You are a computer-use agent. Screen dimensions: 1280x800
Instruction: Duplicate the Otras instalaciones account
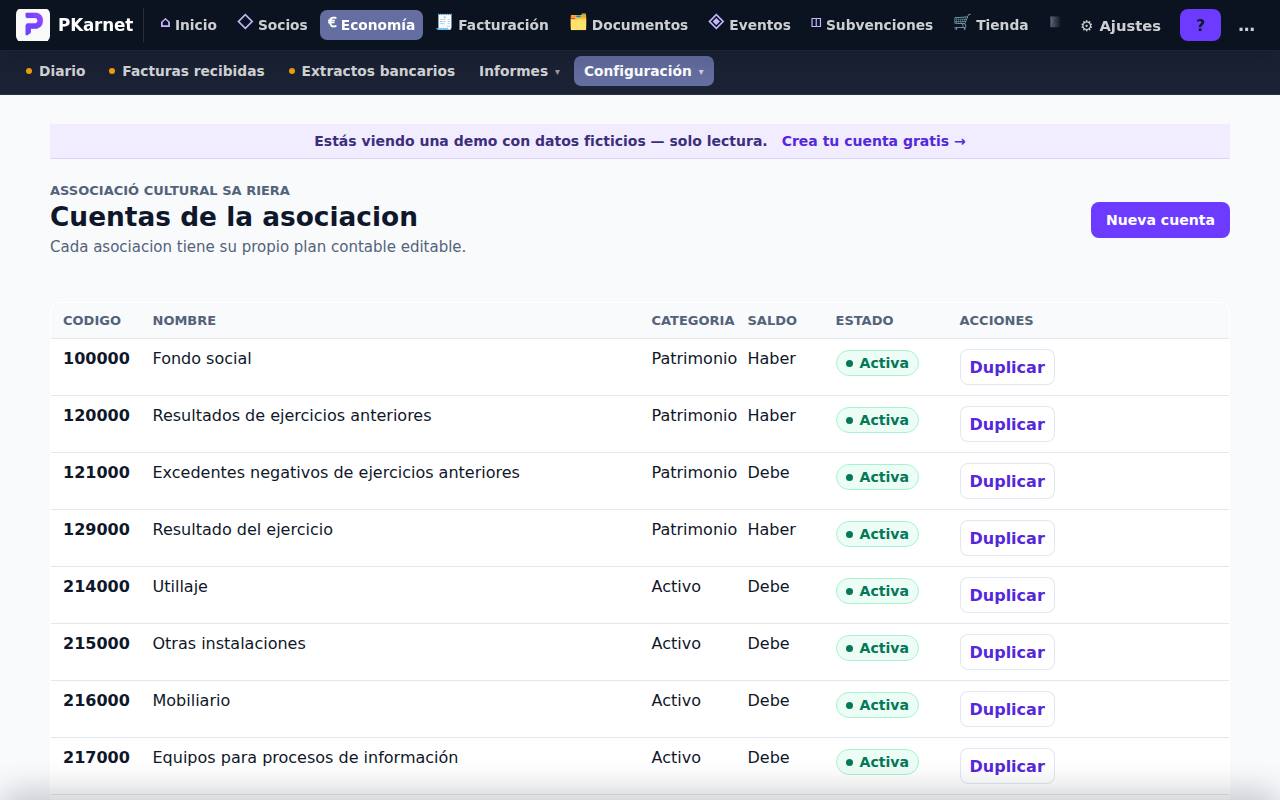point(1007,652)
